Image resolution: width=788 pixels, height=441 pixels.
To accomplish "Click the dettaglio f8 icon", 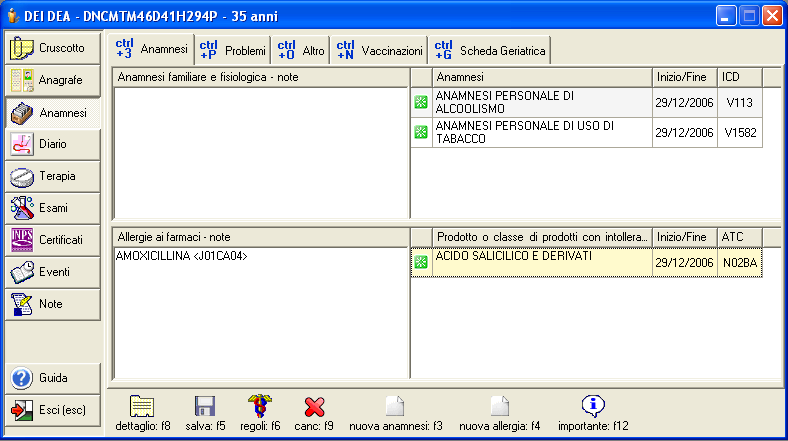I will (142, 405).
